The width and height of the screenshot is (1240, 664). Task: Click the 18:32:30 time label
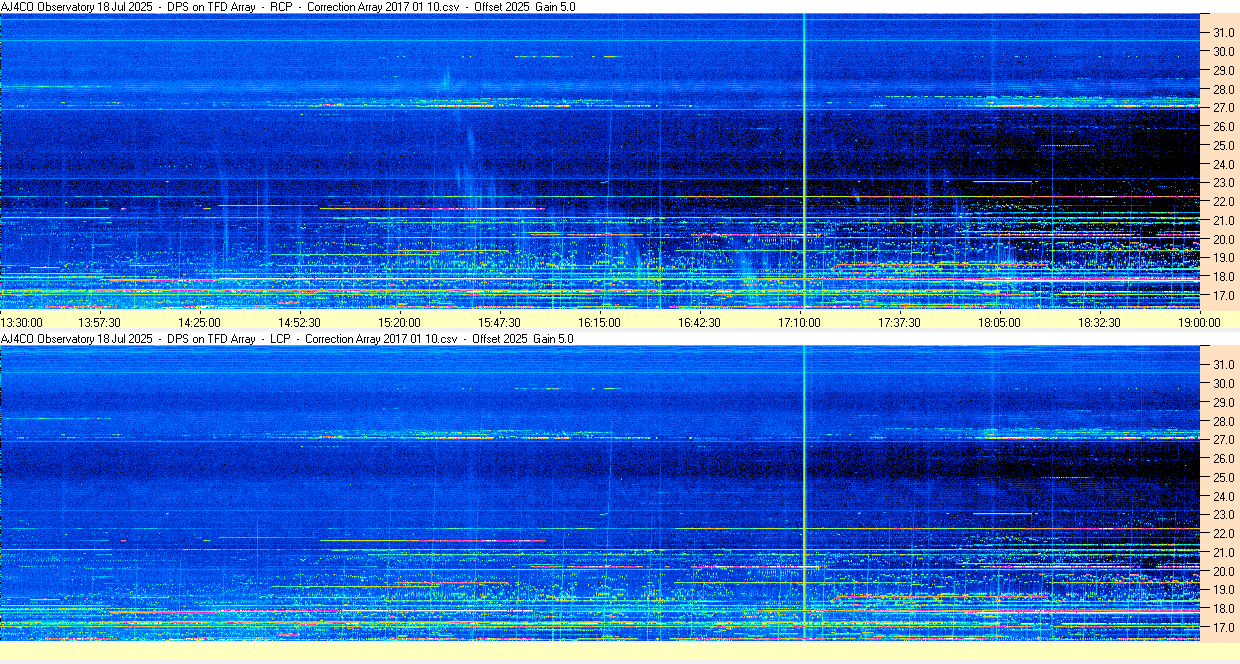coord(1099,322)
